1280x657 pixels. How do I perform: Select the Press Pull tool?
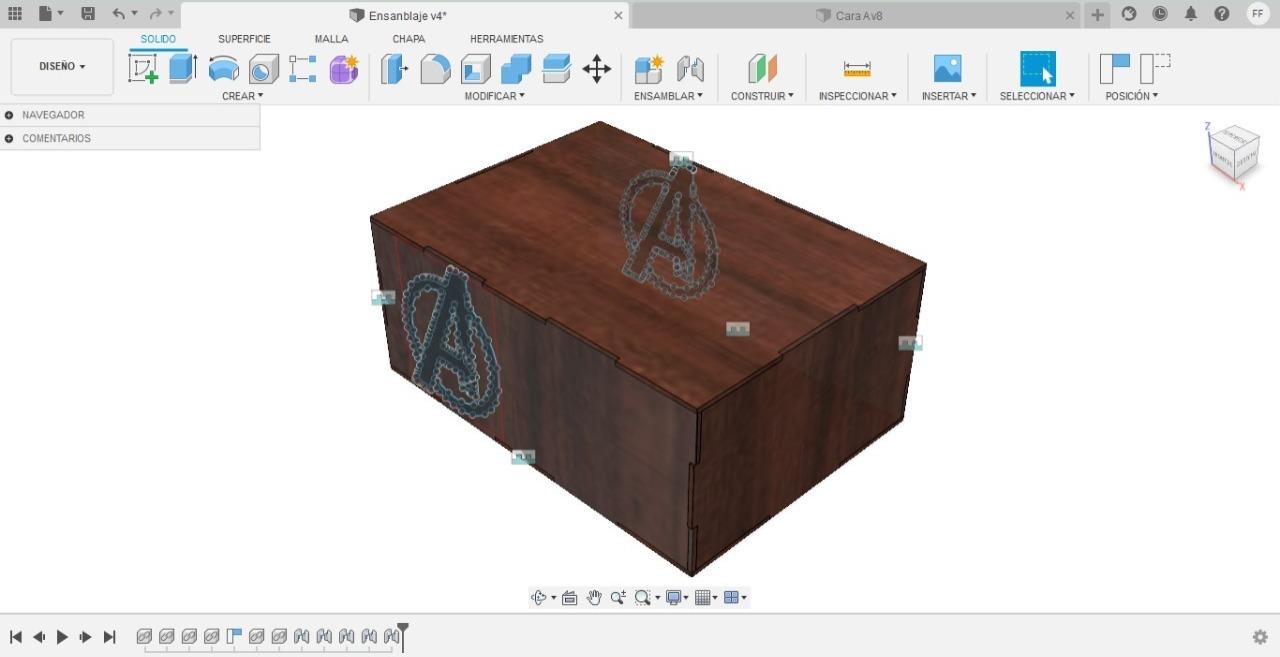395,68
